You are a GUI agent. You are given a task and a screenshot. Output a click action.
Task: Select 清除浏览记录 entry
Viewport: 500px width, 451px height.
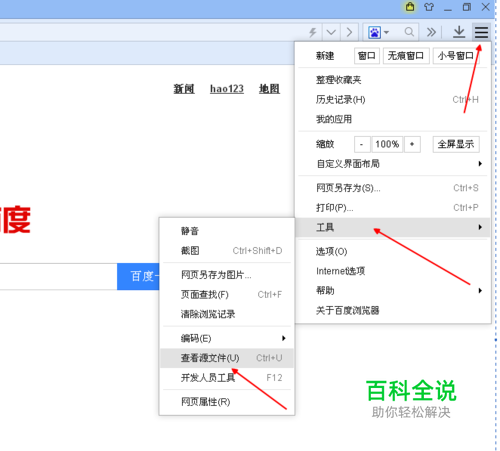[227, 314]
